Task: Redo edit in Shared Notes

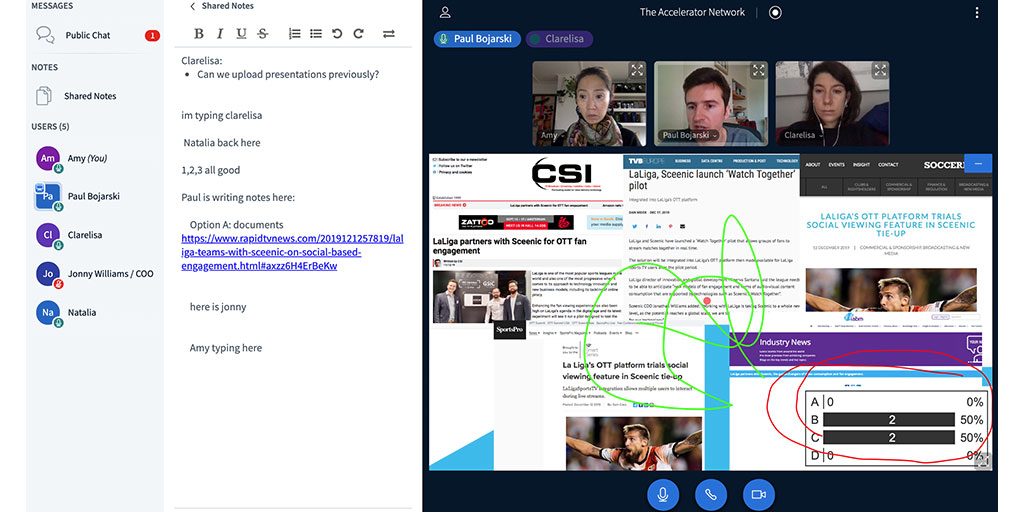Action: [359, 34]
